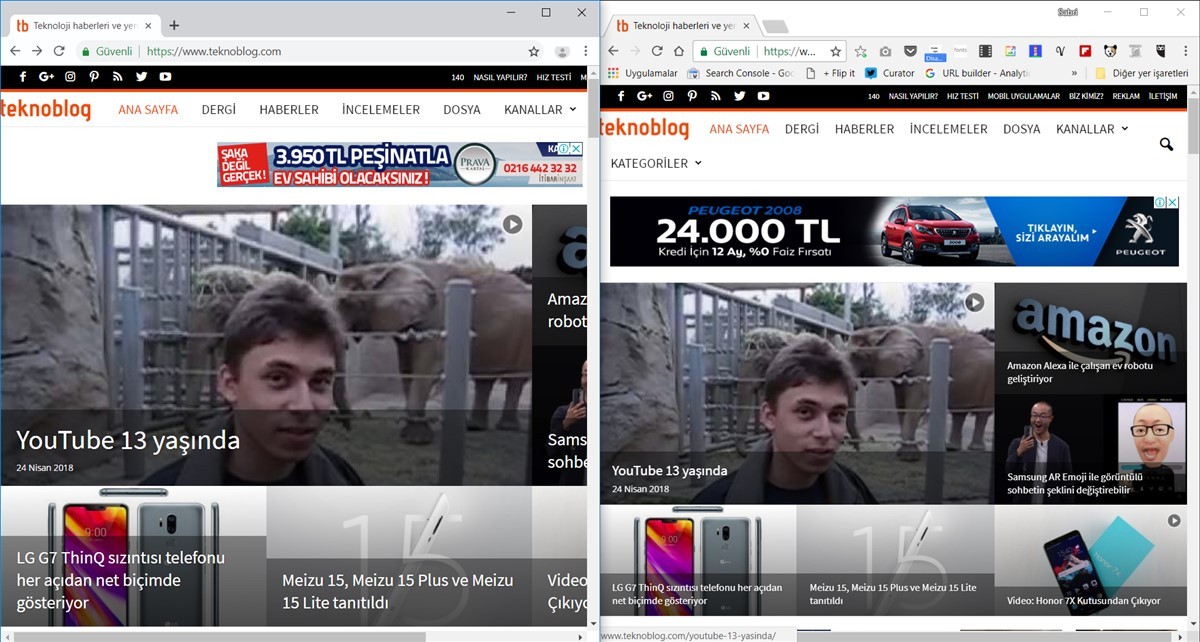Click the home button in the right window
This screenshot has height=642, width=1200.
coord(679,51)
